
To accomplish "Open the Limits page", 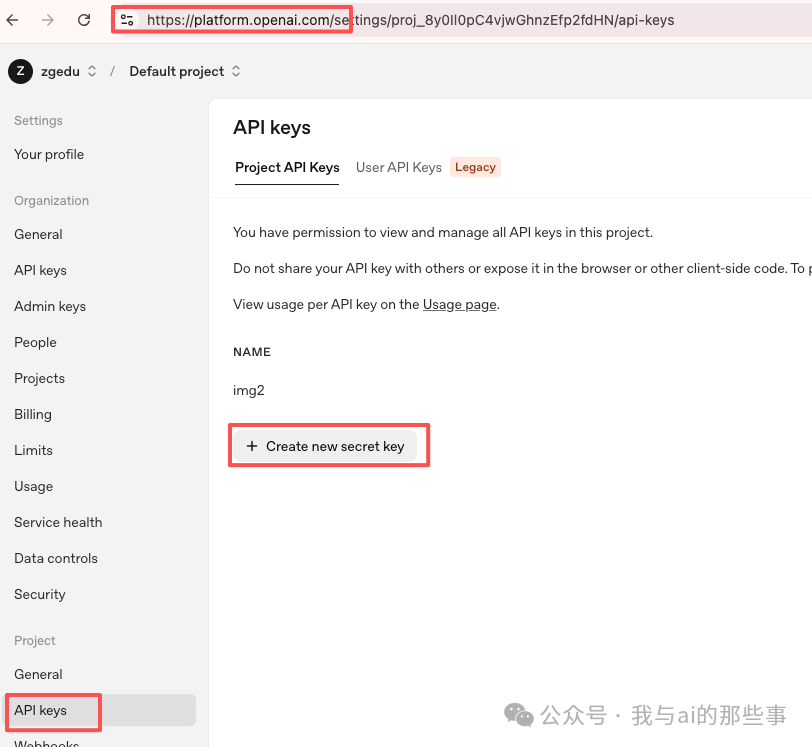I will click(x=34, y=450).
